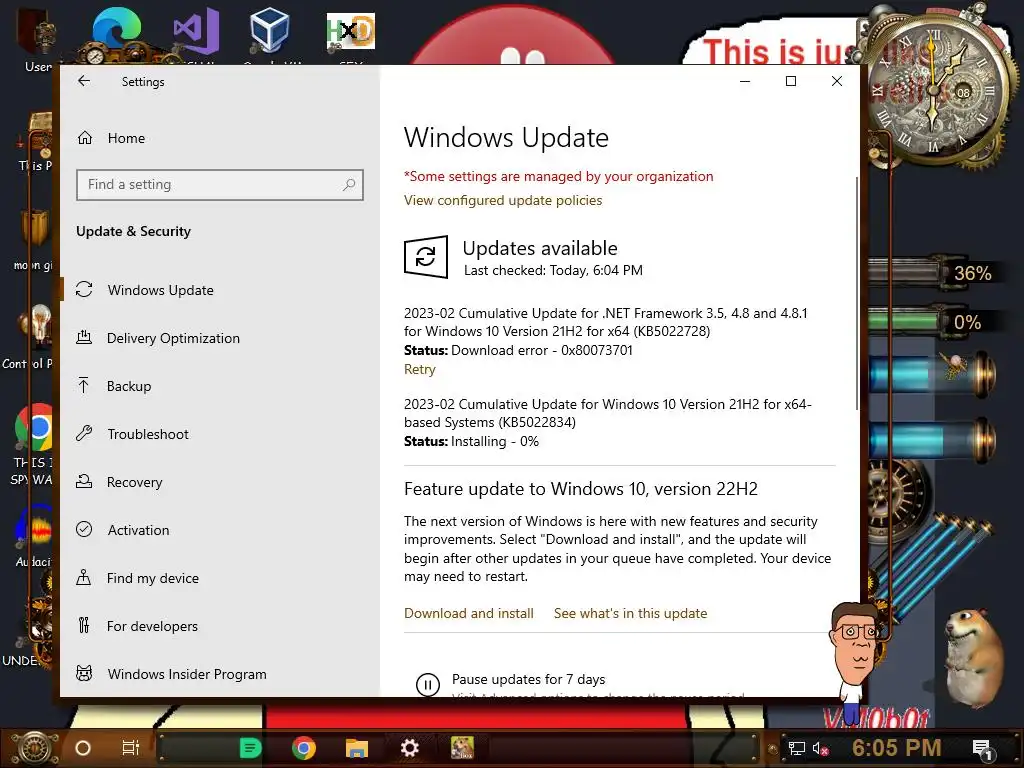Open Cortana circle on the taskbar
This screenshot has height=768, width=1024.
click(83, 748)
